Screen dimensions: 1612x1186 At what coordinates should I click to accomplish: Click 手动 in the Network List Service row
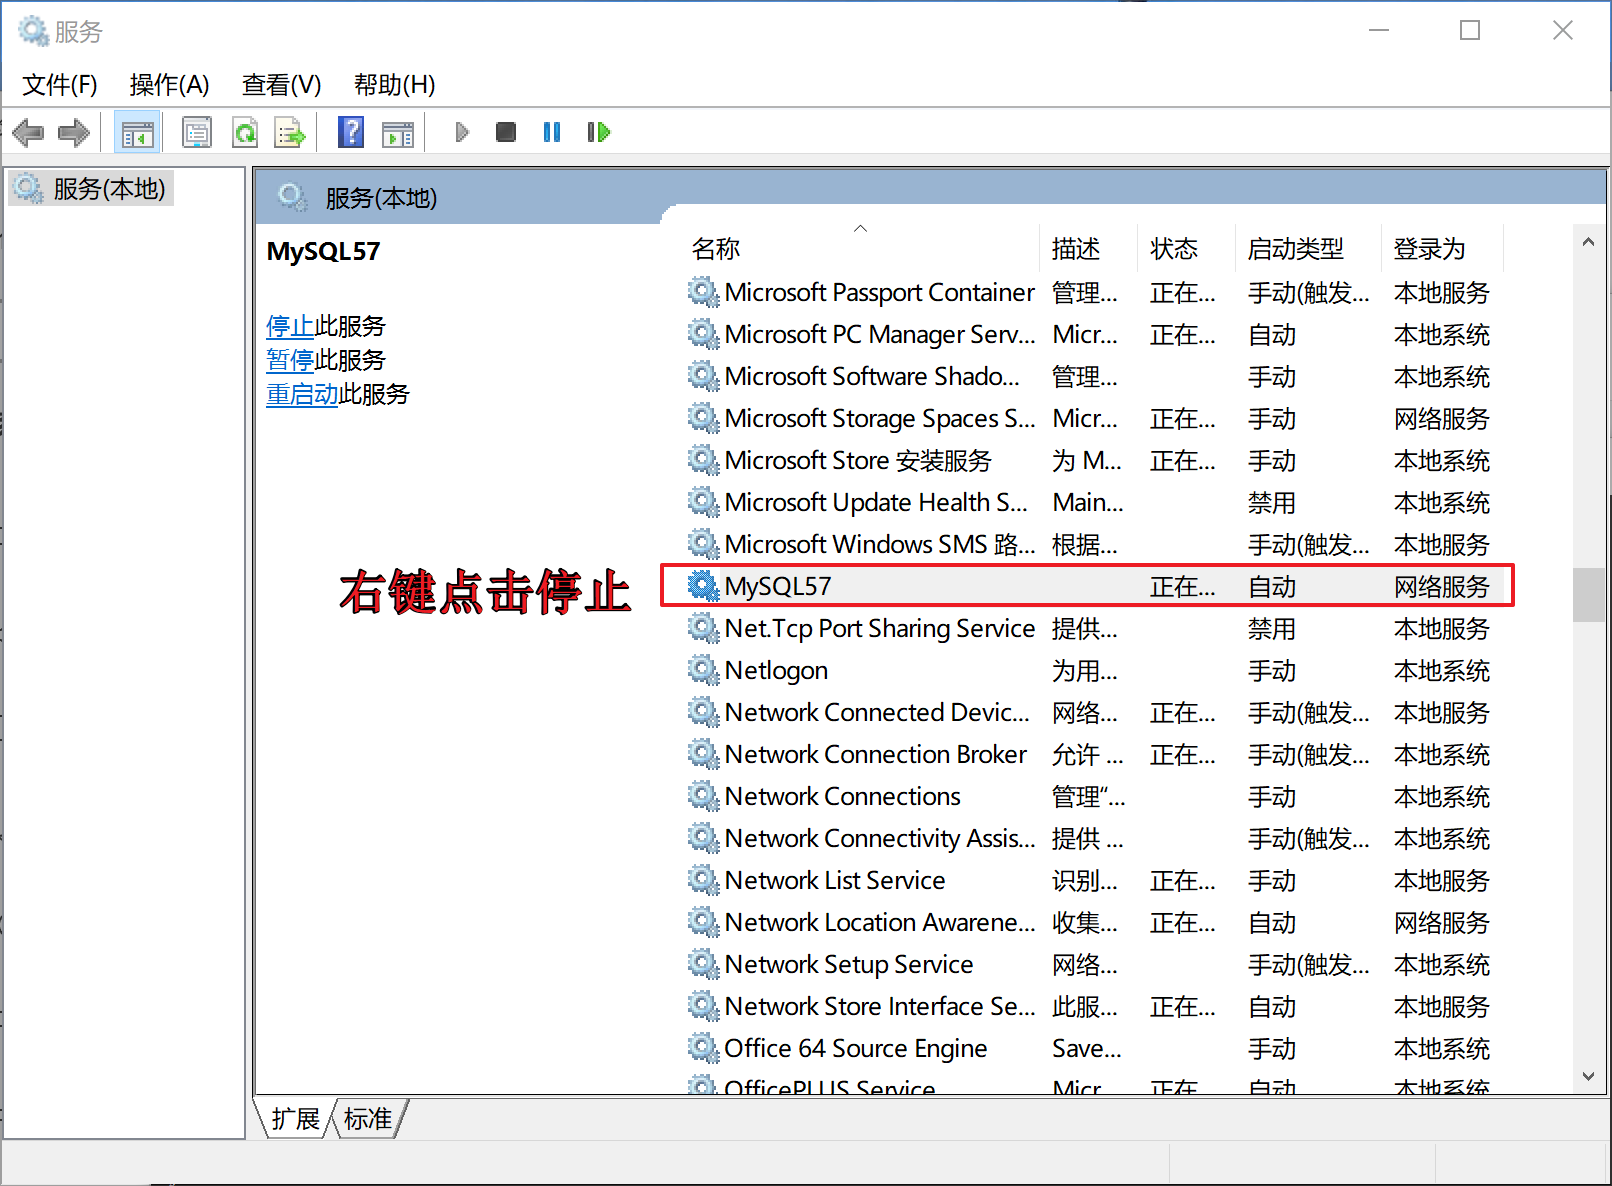(1272, 880)
